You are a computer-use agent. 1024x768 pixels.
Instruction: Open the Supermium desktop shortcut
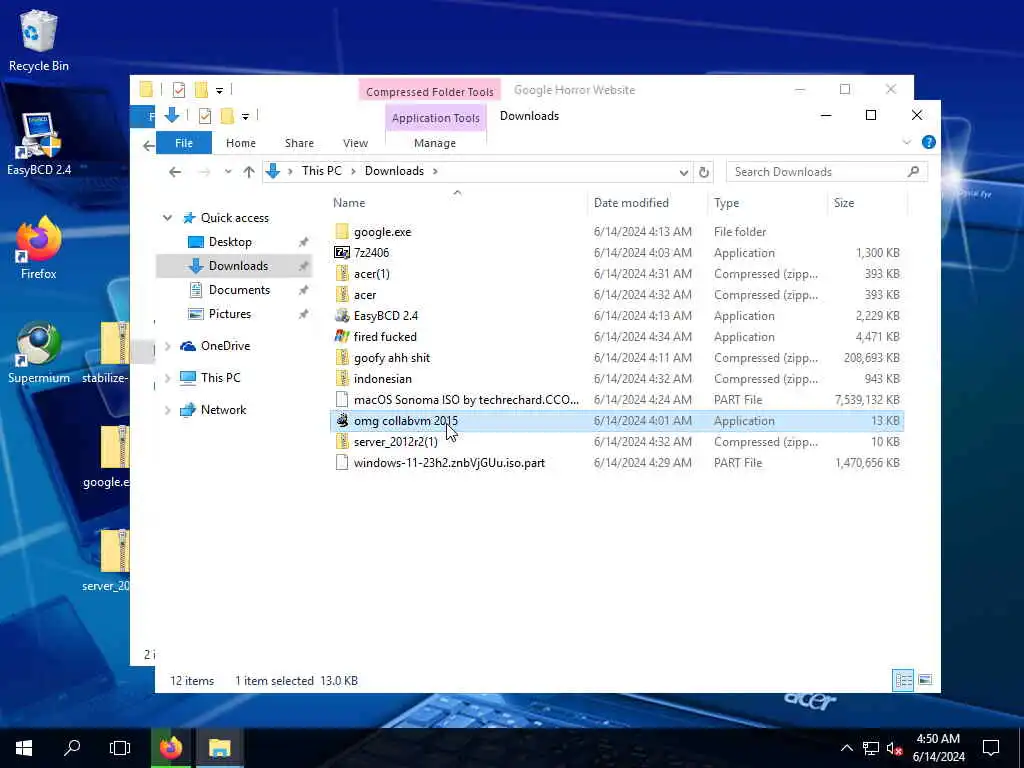(39, 352)
